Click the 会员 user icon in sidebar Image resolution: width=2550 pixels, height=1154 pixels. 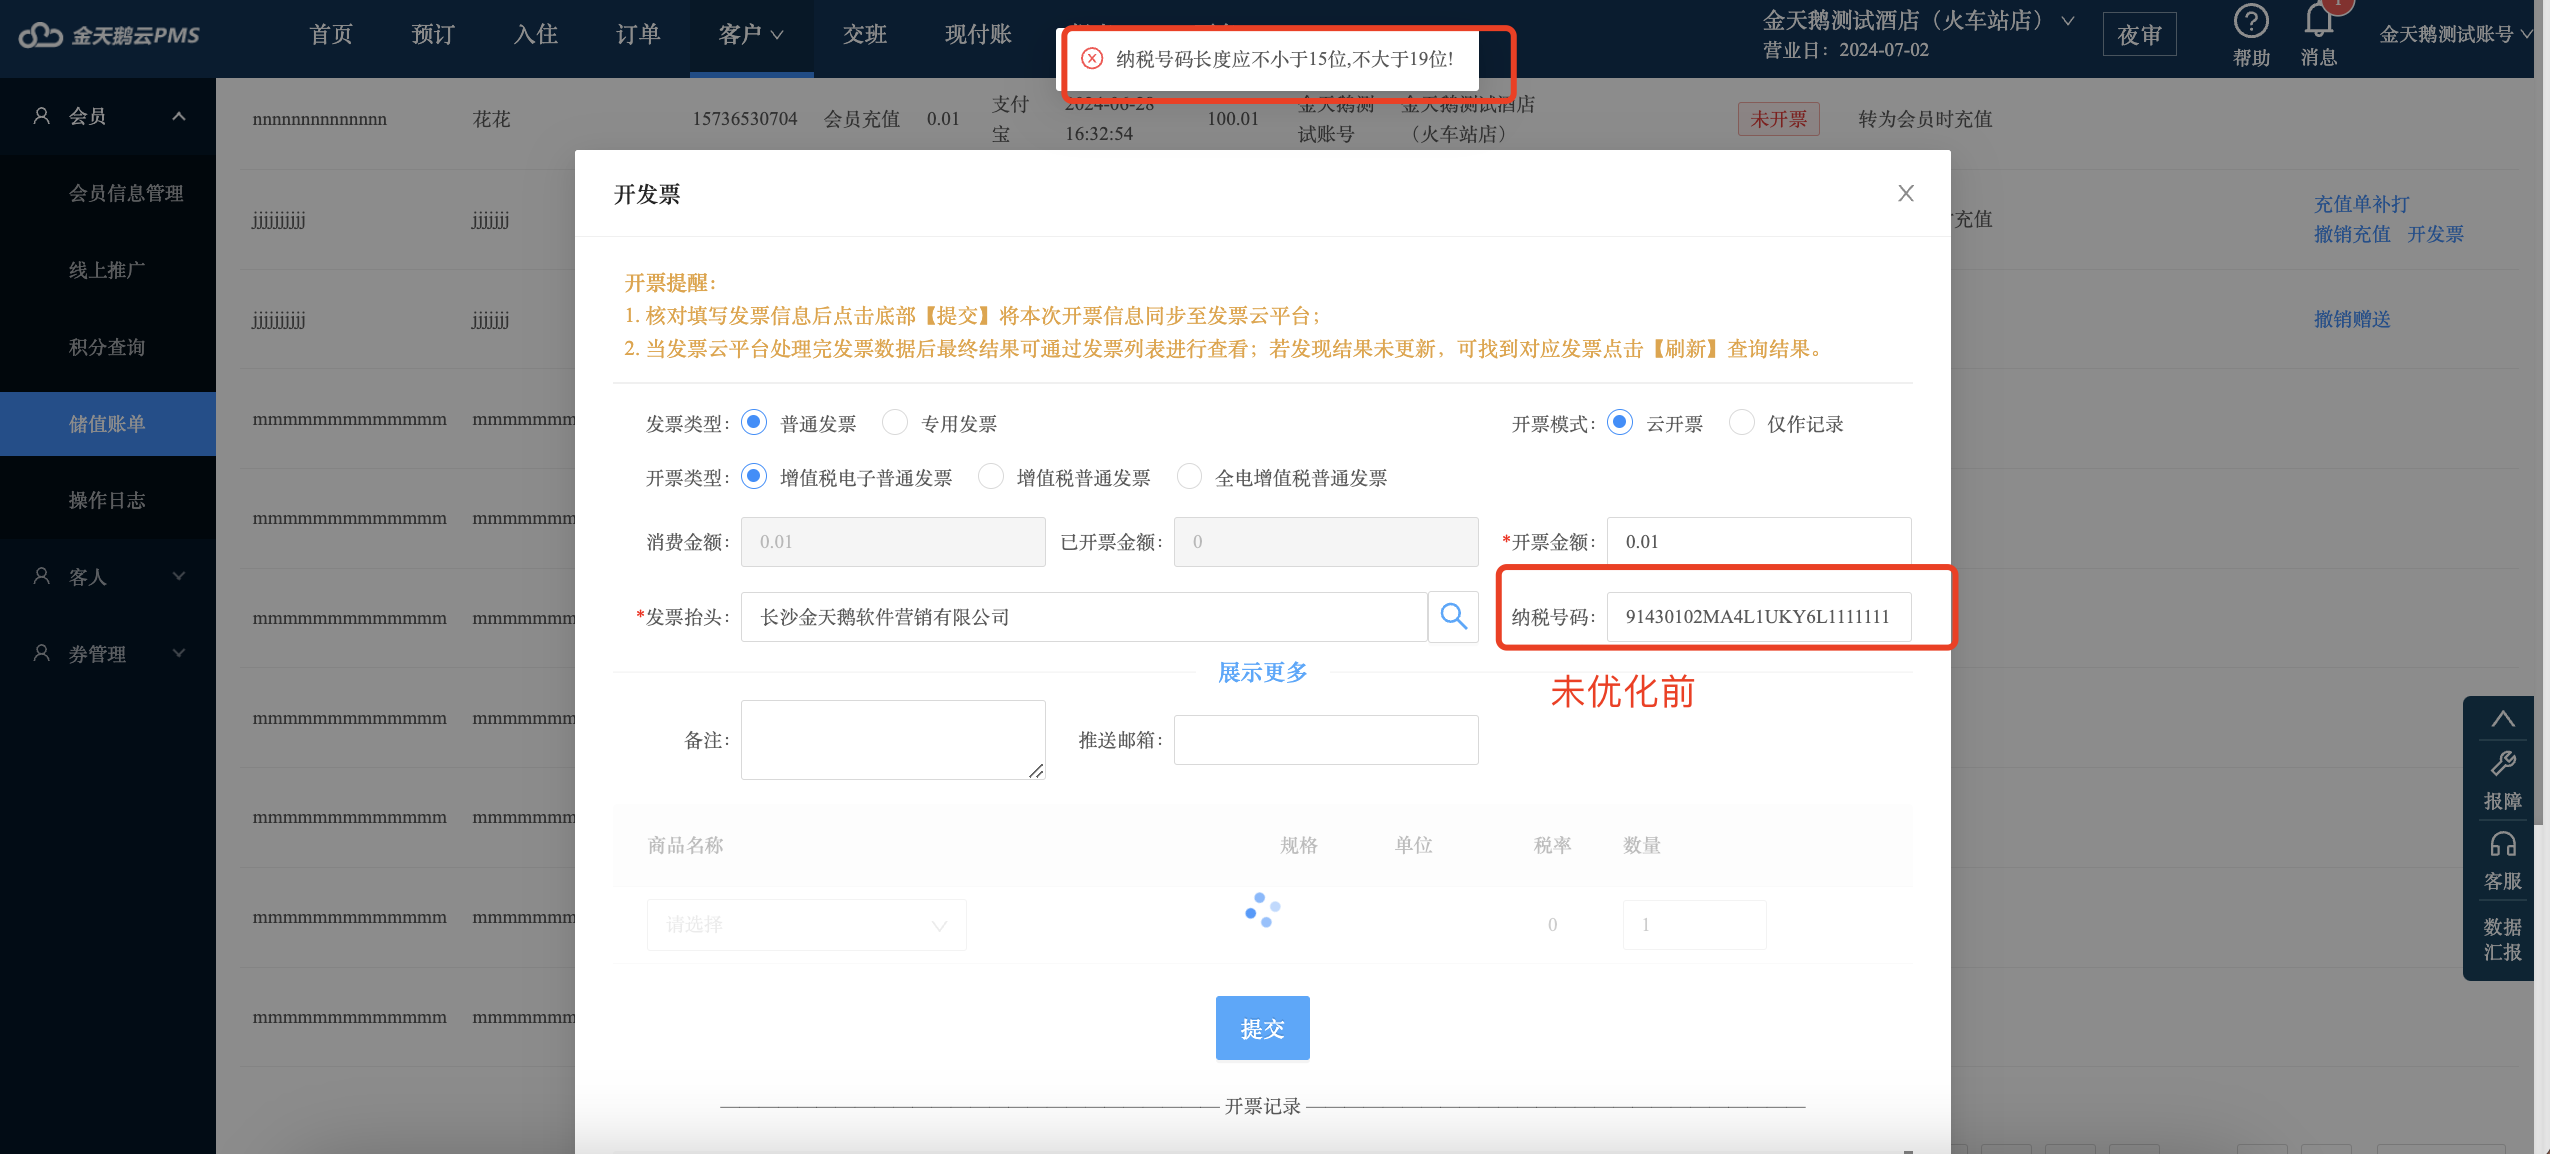coord(41,116)
